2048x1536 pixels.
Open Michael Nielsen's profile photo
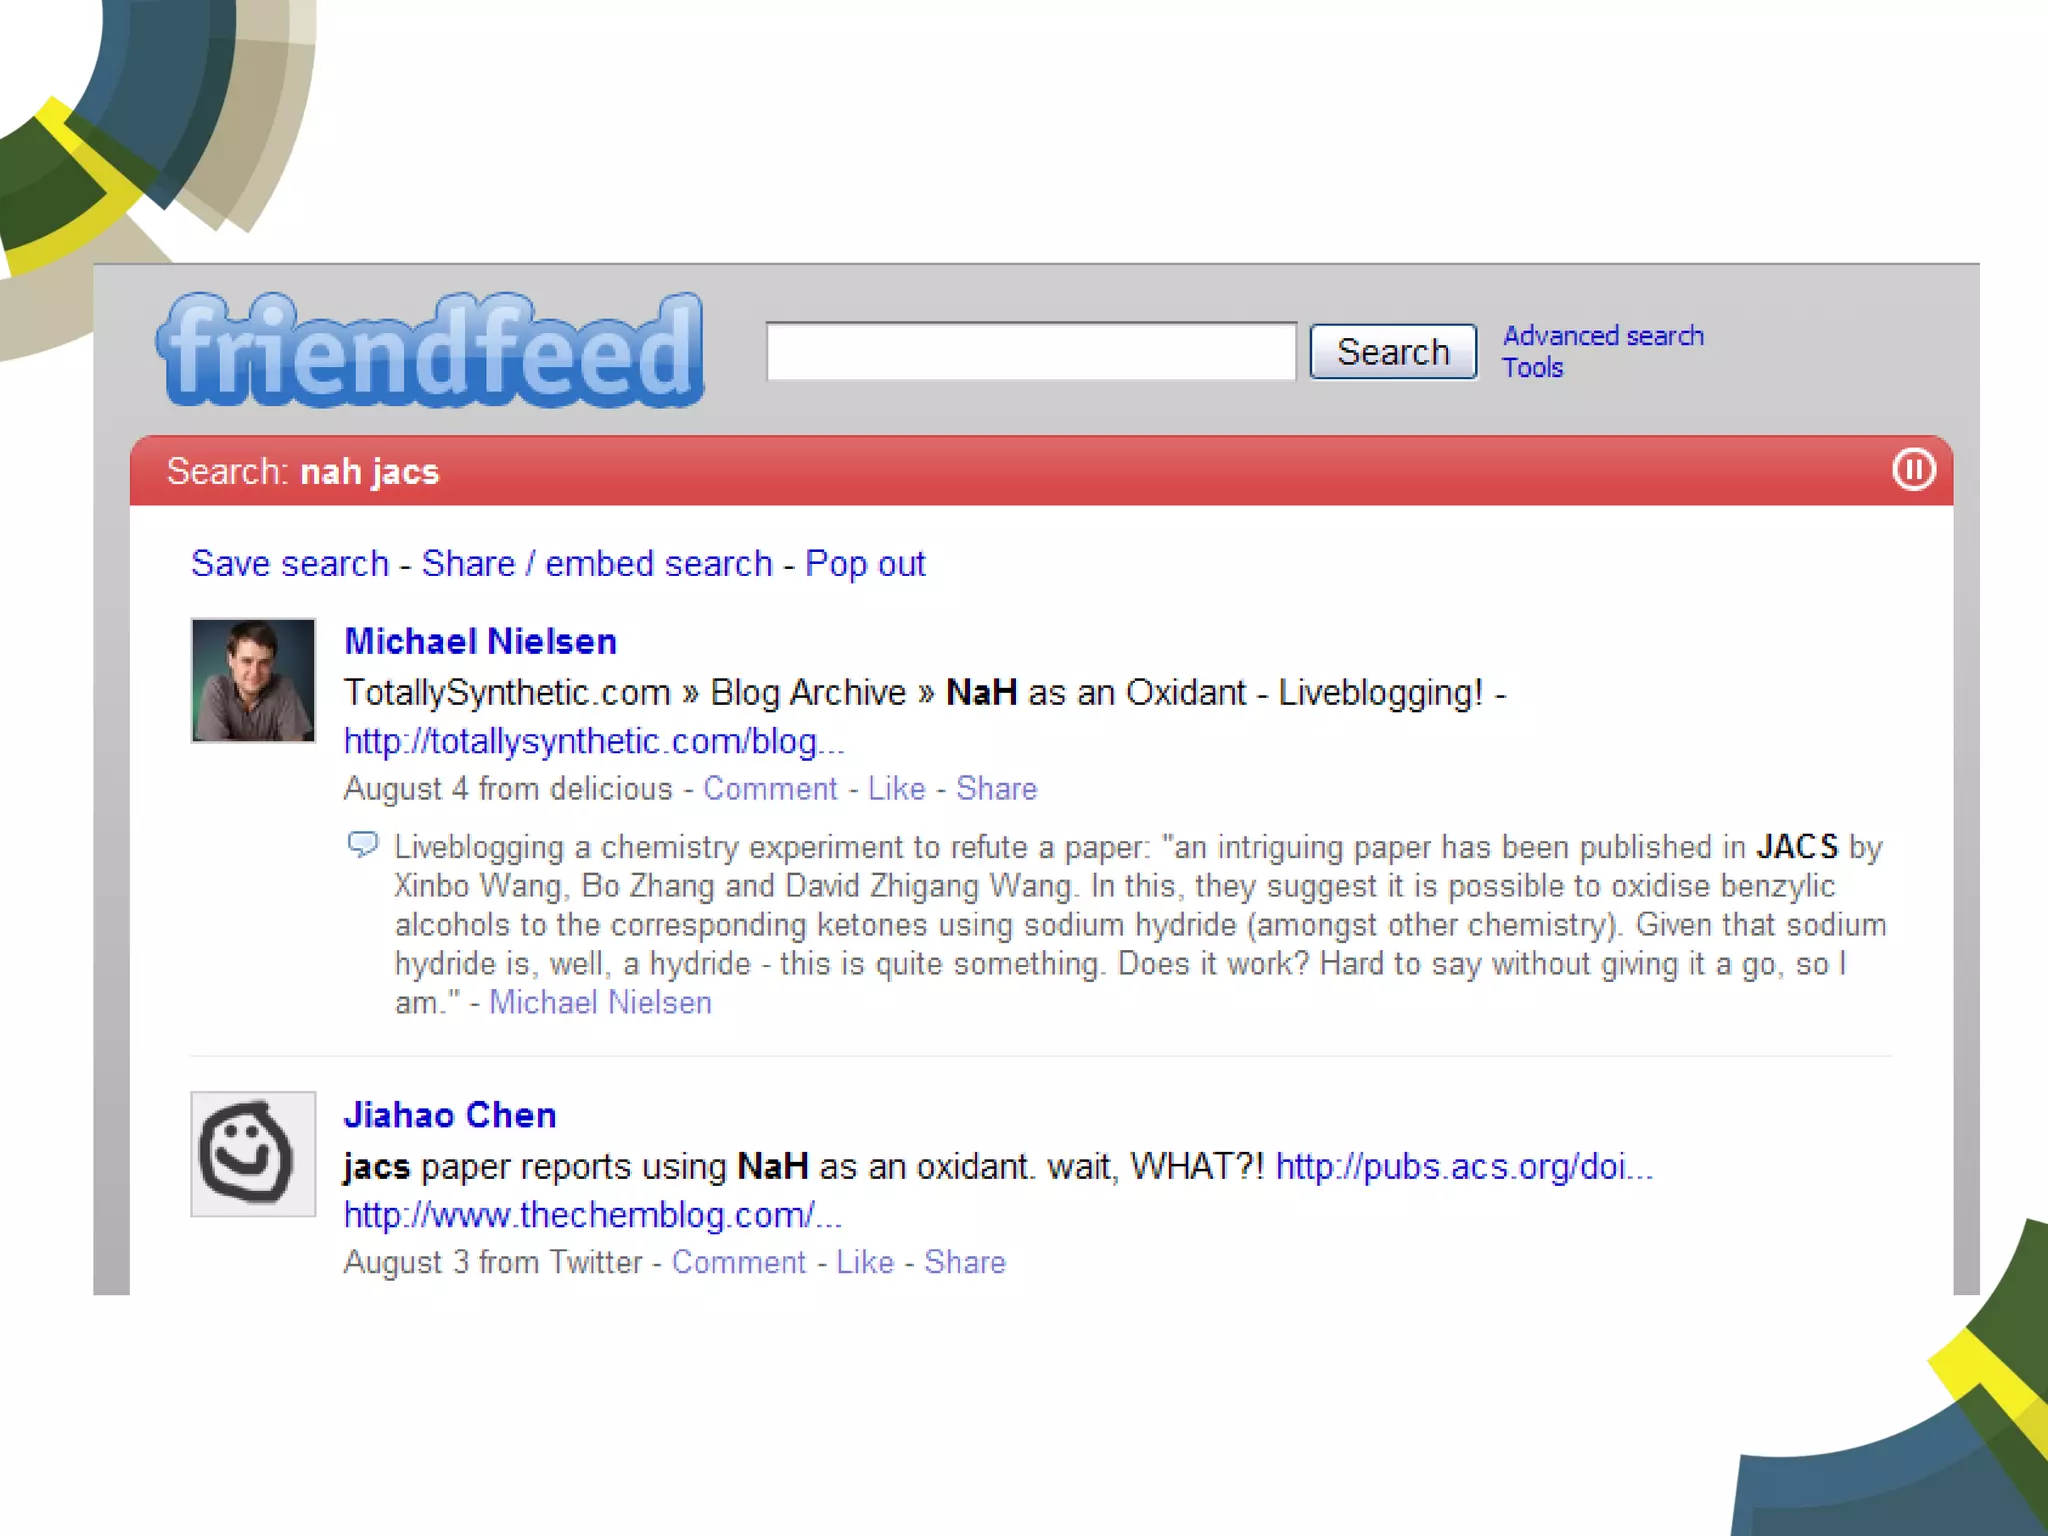point(253,680)
